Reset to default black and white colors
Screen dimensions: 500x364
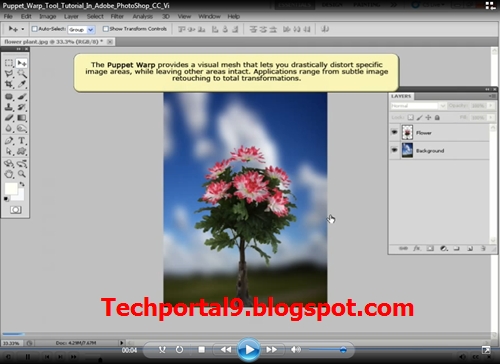point(6,199)
